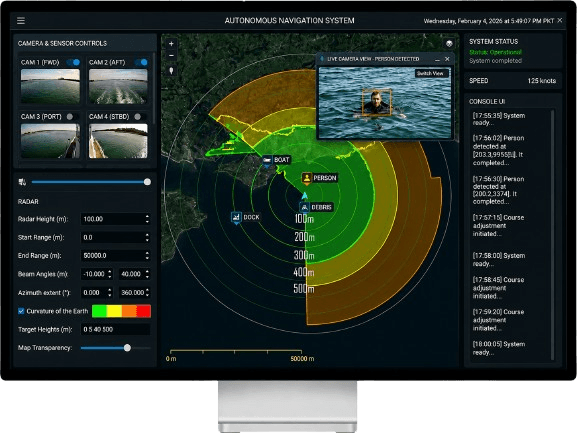This screenshot has height=433, width=577.
Task: Click Switch View in live camera
Action: (x=430, y=74)
